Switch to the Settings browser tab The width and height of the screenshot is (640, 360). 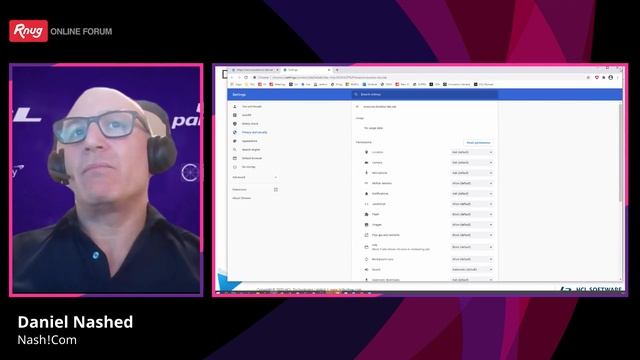pos(307,70)
